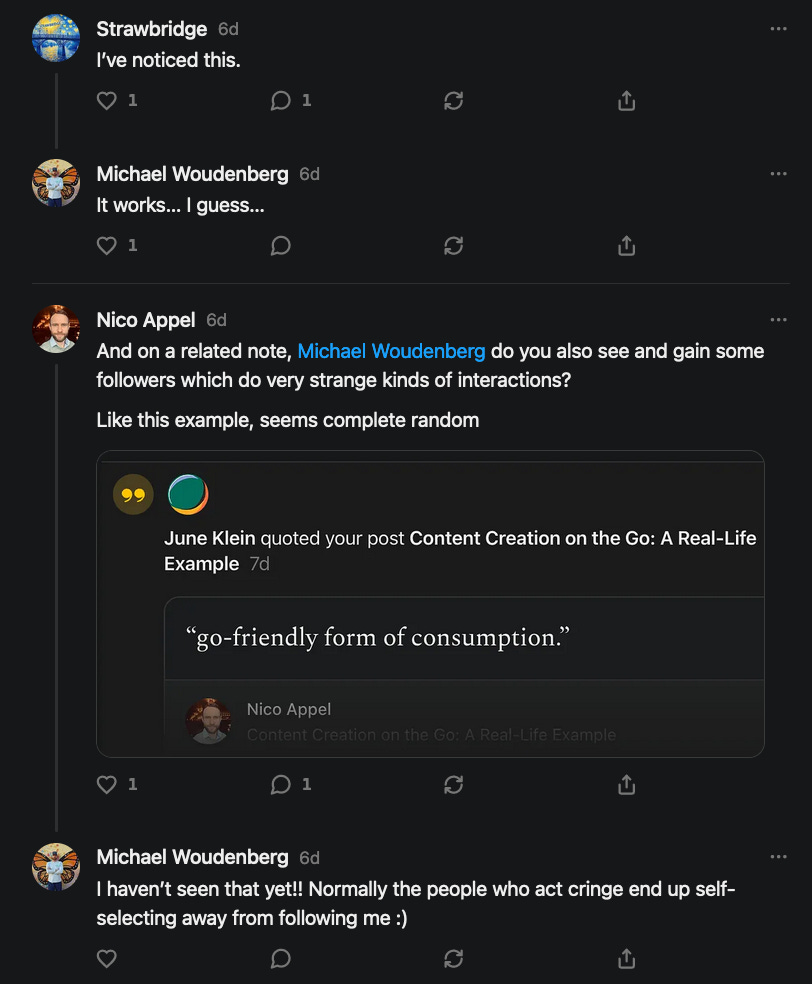Share Strawbridge's comment

pyautogui.click(x=627, y=101)
